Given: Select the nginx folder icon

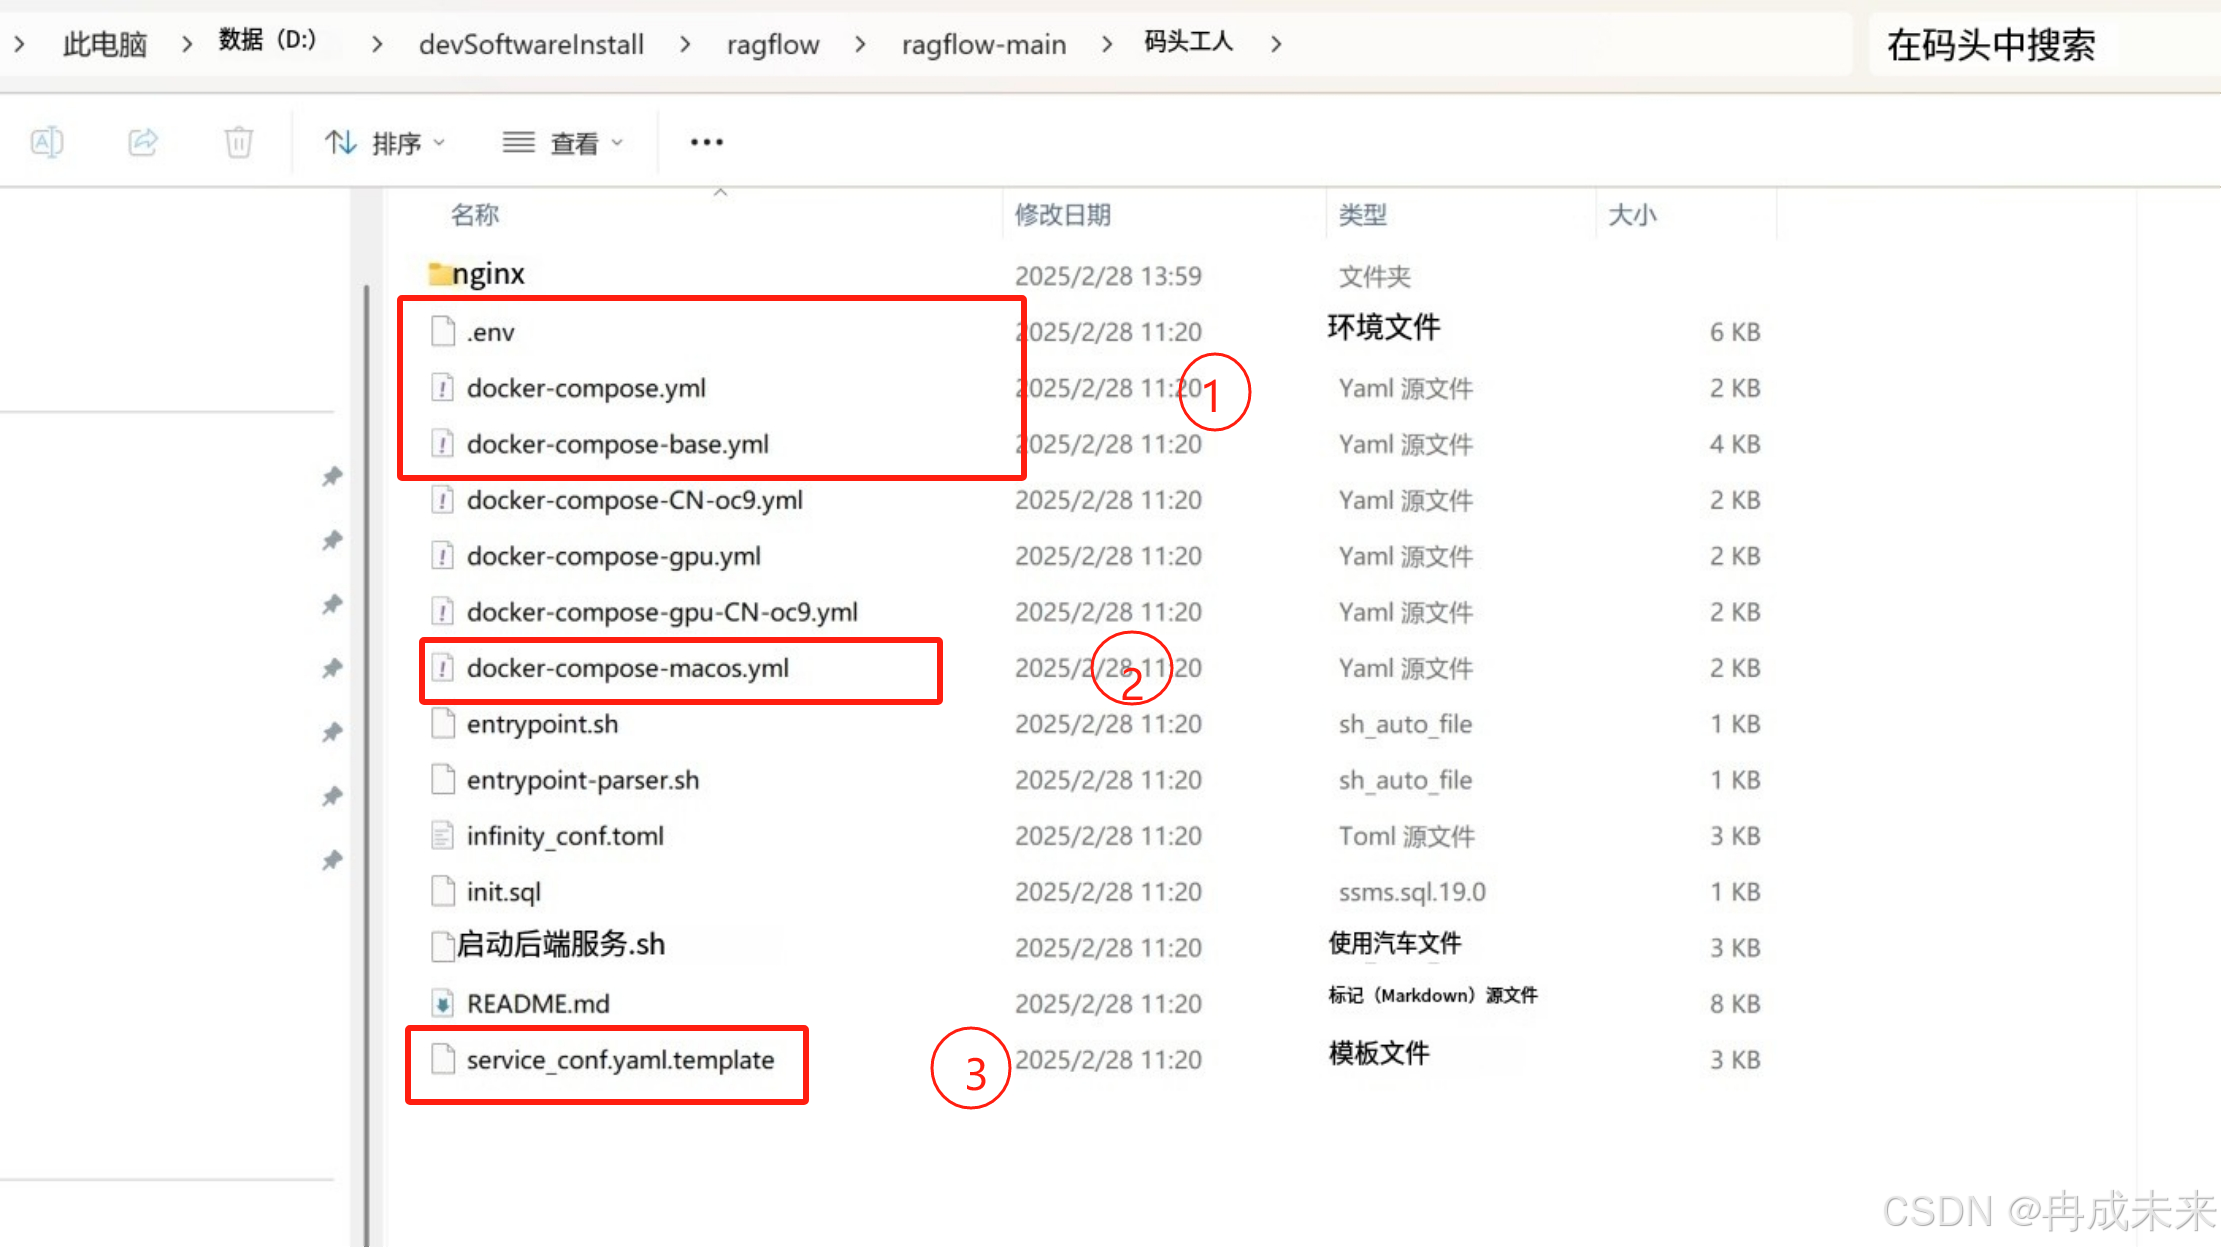Looking at the screenshot, I should [x=438, y=273].
